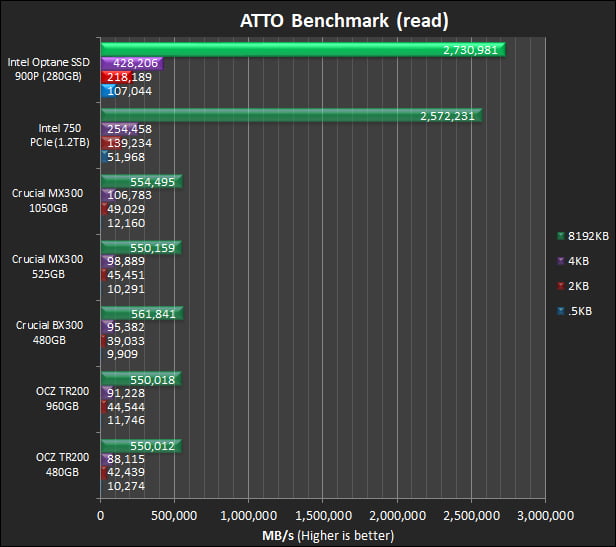Click the 42,439 data label

126,472
